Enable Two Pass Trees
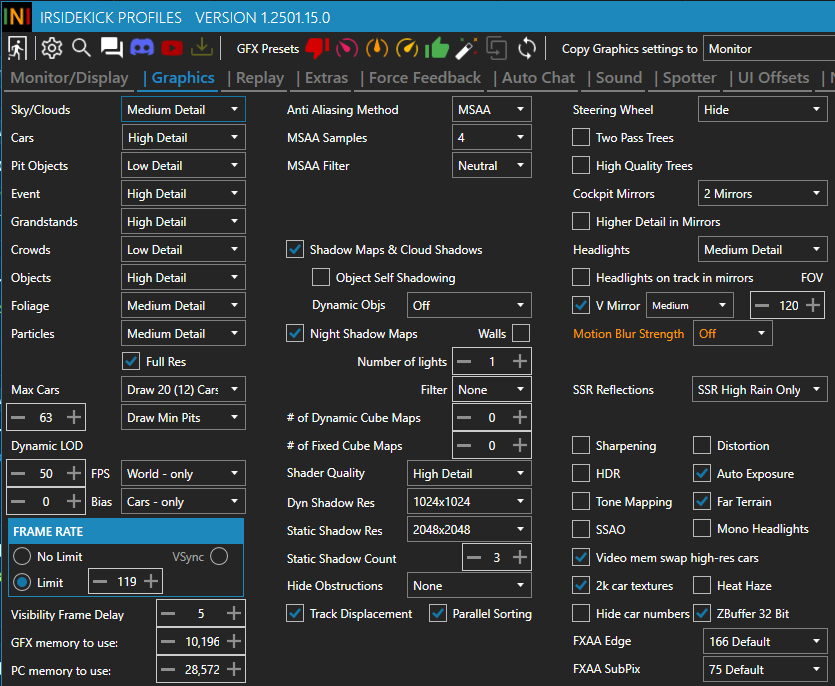This screenshot has height=686, width=835. [x=580, y=137]
